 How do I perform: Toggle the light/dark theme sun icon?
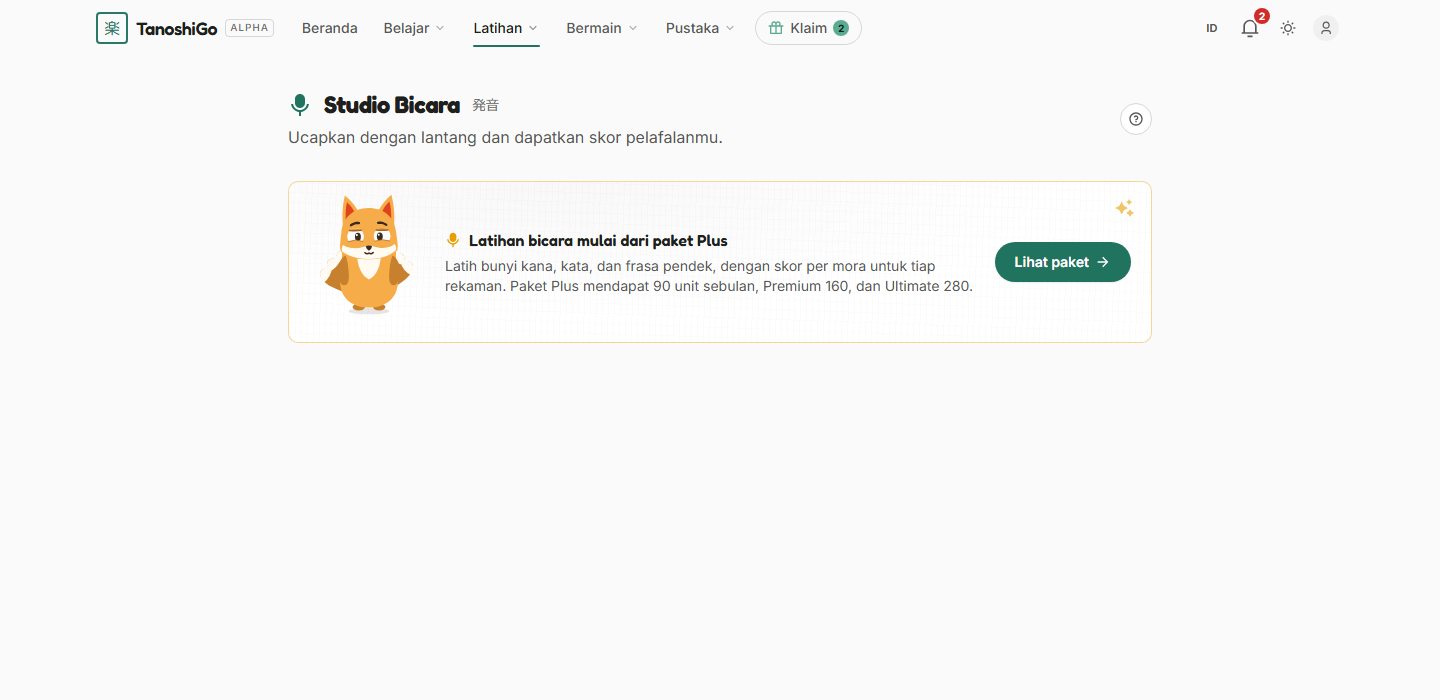[x=1288, y=28]
